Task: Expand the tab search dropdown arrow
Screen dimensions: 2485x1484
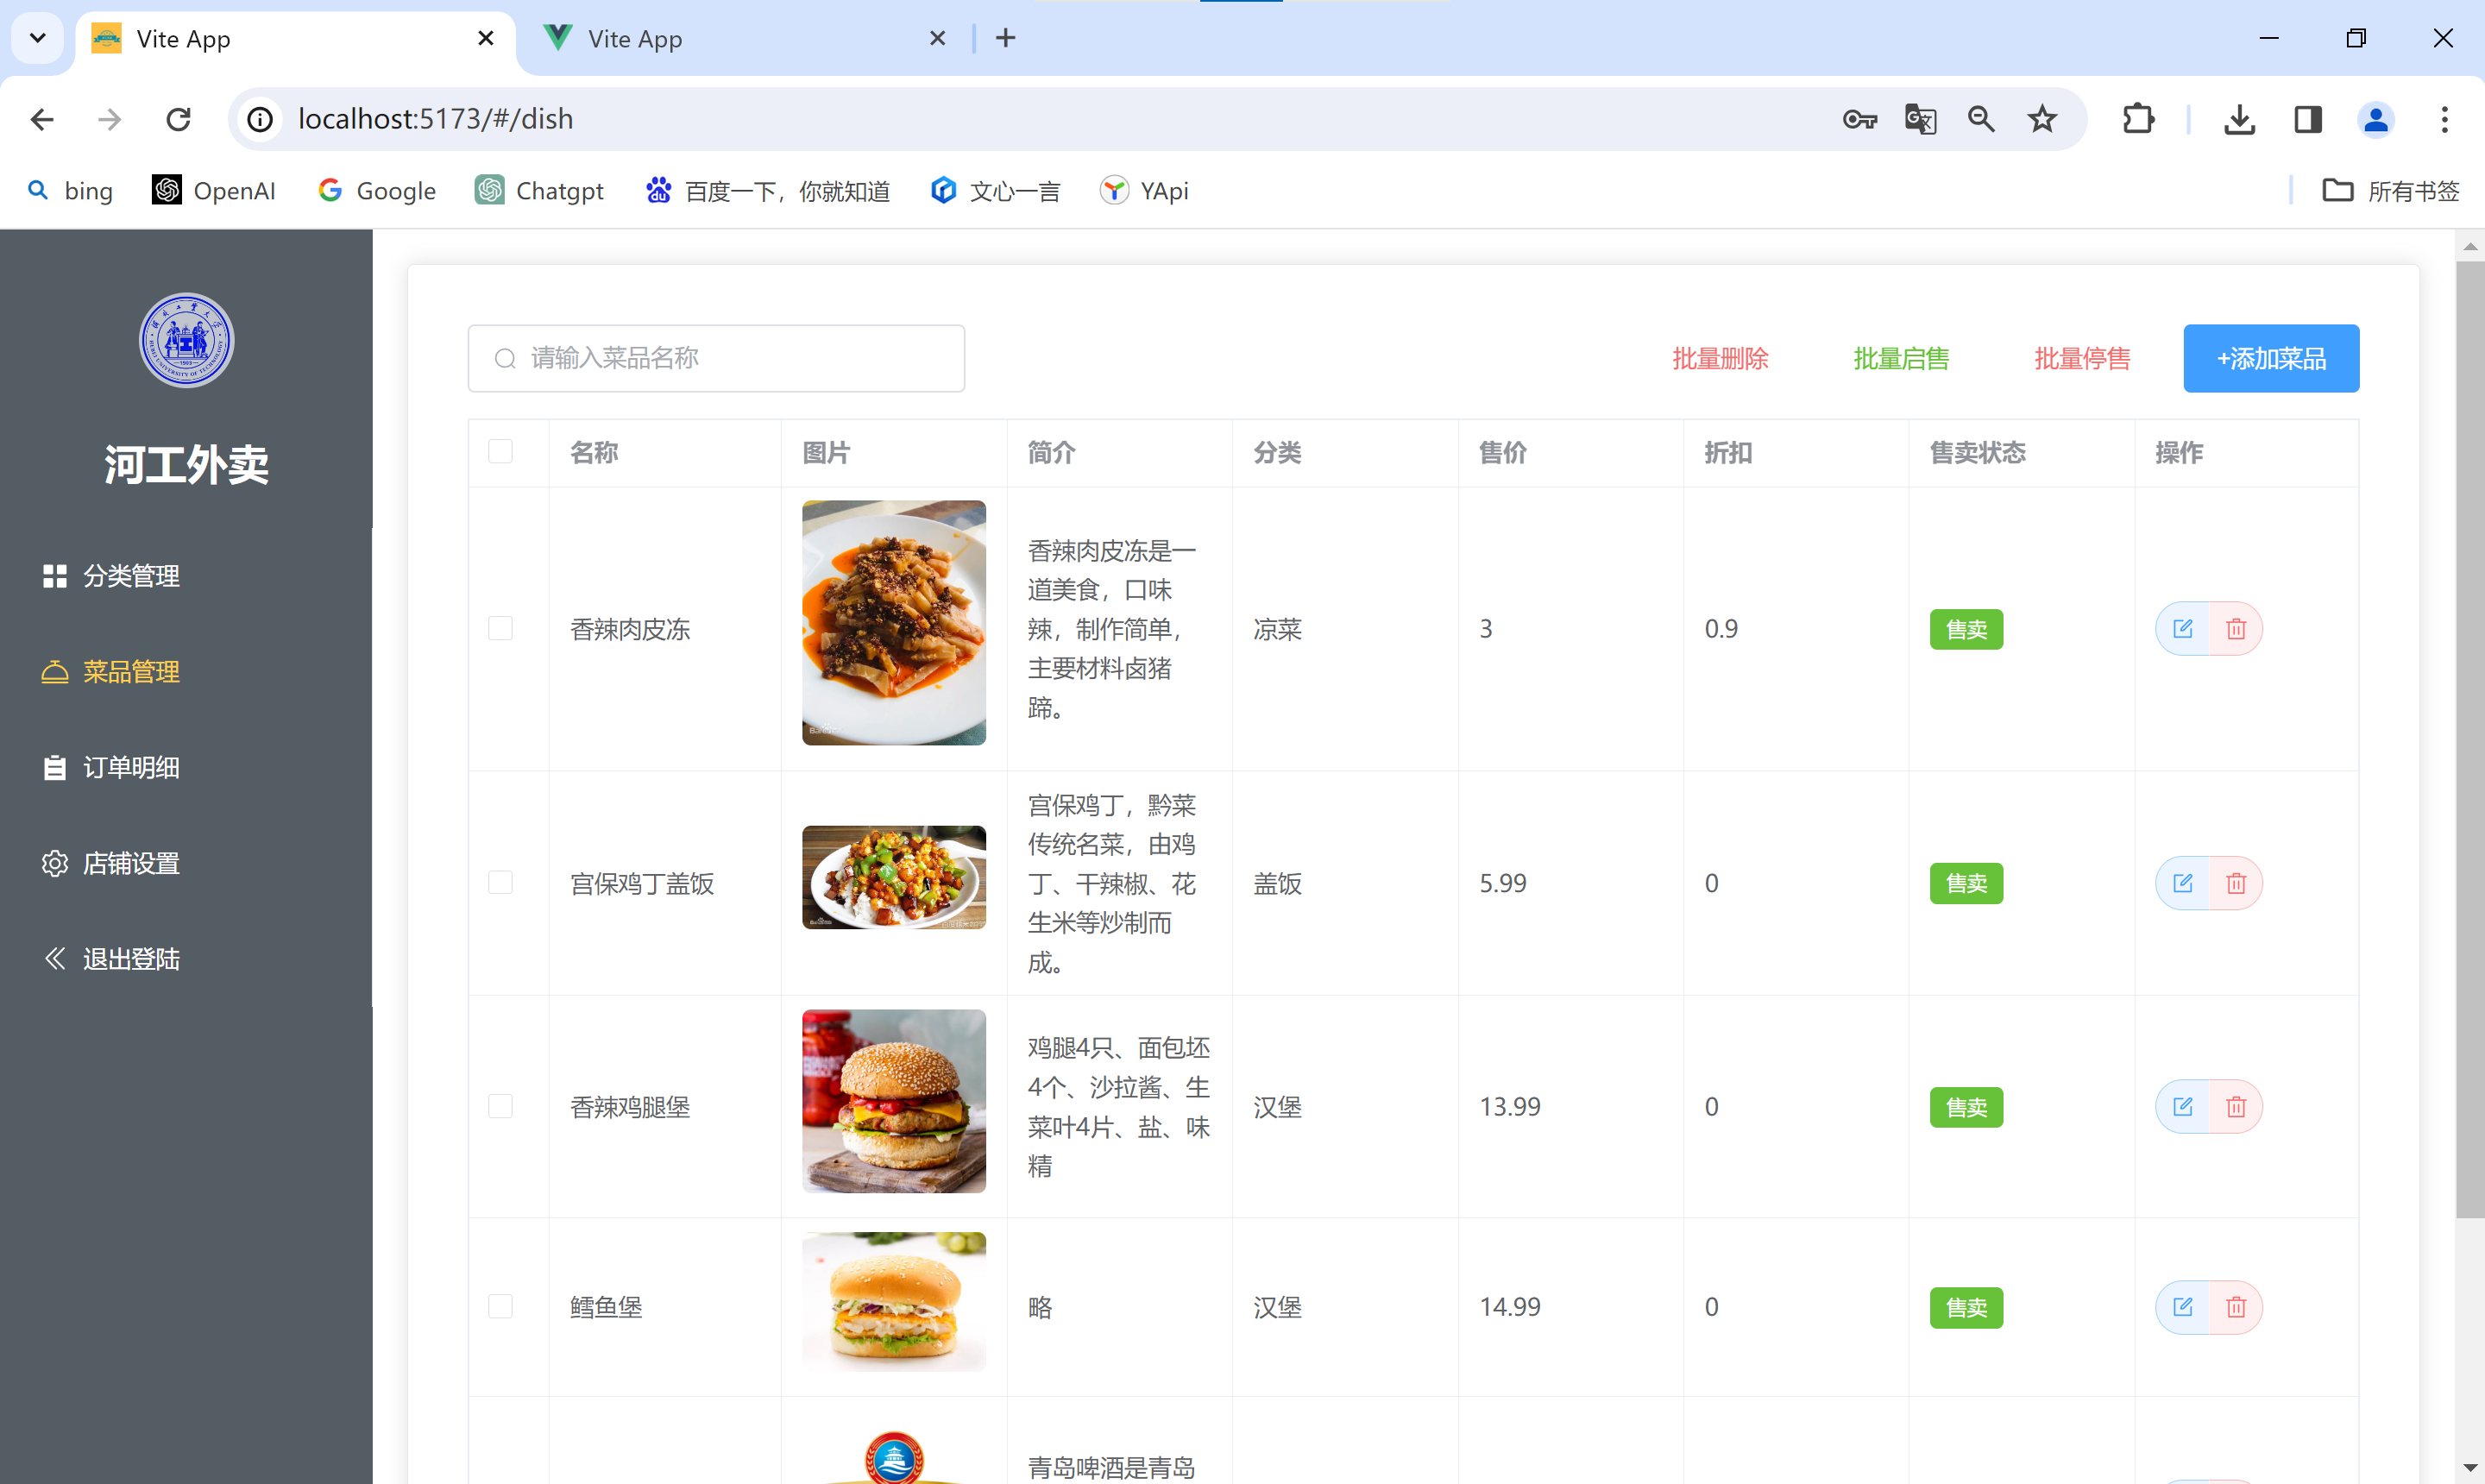Action: 38,38
